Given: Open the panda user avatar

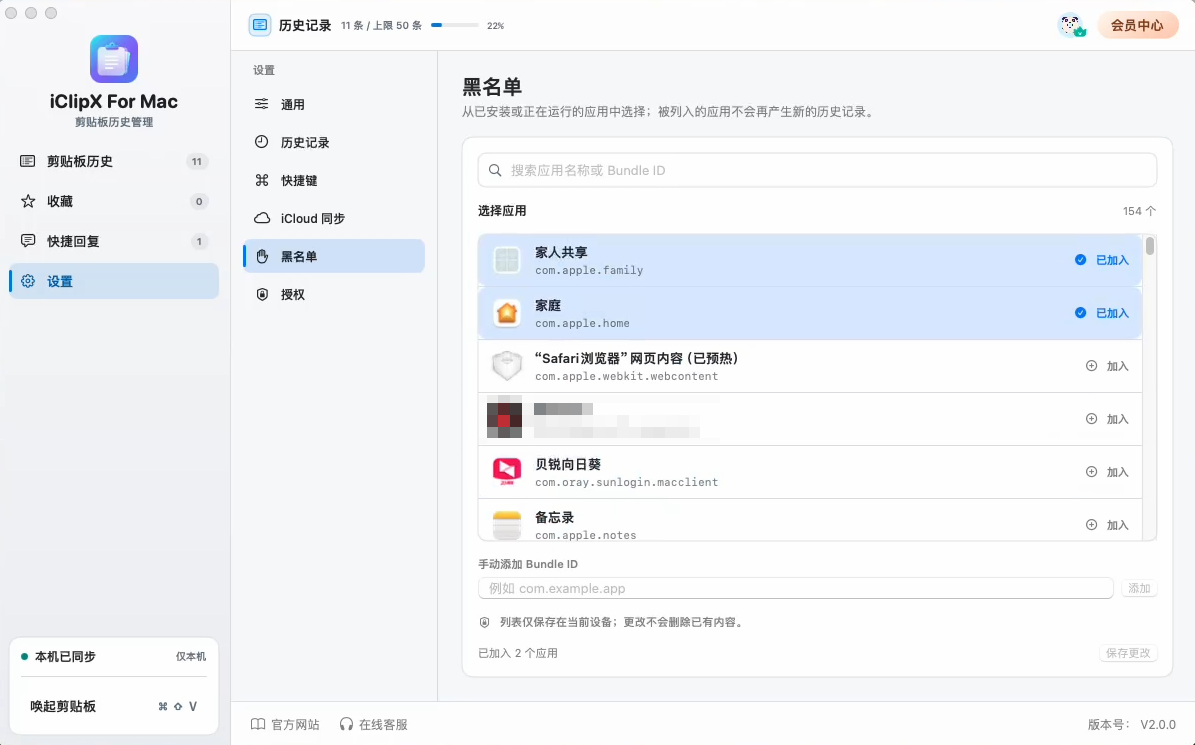Looking at the screenshot, I should click(1072, 25).
